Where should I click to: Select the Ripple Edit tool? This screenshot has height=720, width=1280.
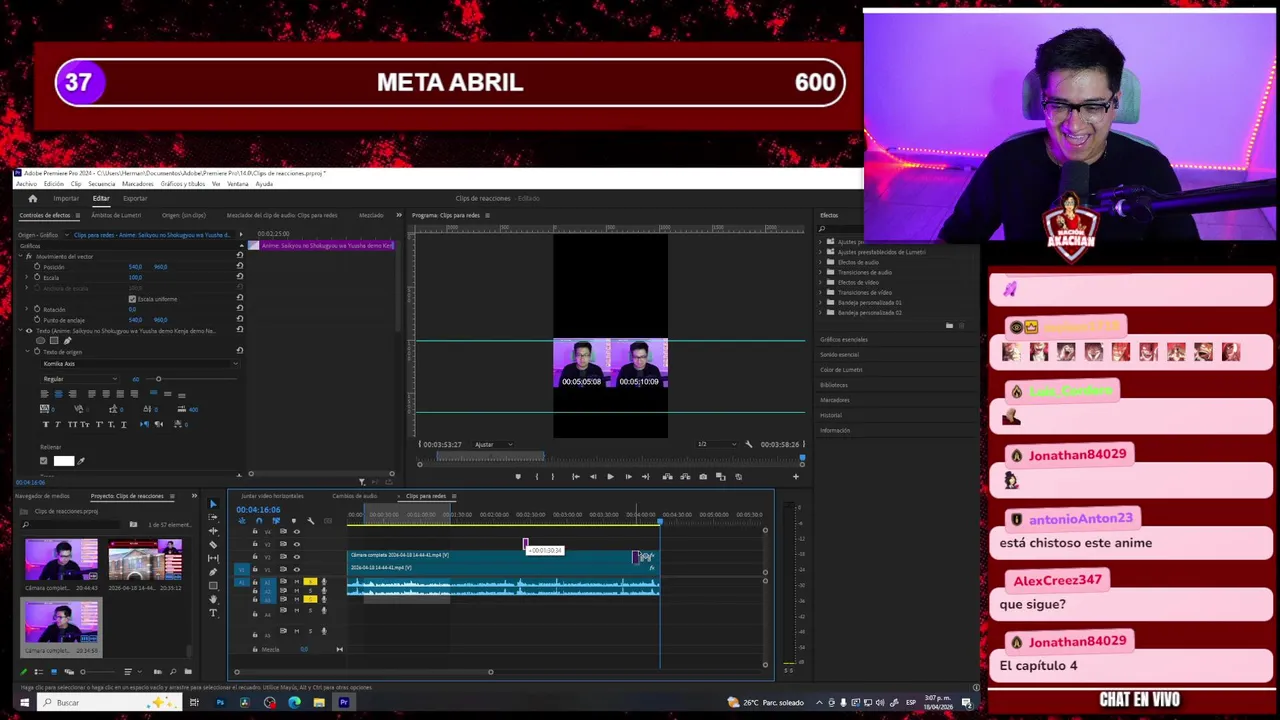[x=213, y=531]
